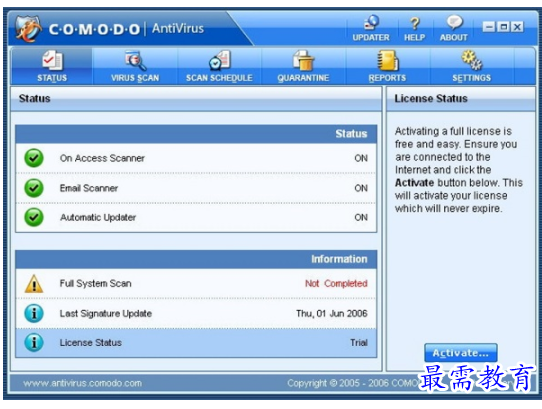Click the License Status panel title
This screenshot has width=542, height=409.
point(431,99)
